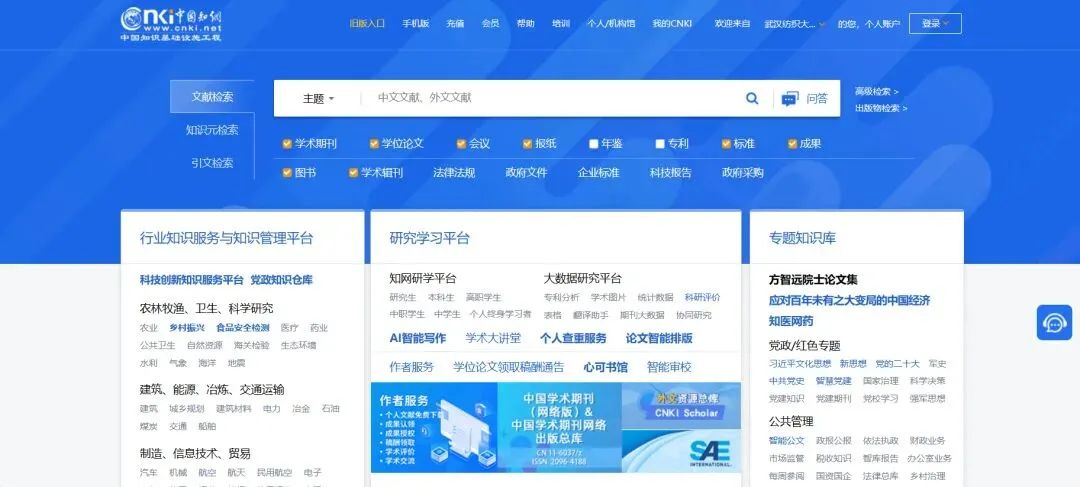Viewport: 1080px width, 487px height.
Task: Toggle the 学术期刊 checkbox
Action: (x=287, y=144)
